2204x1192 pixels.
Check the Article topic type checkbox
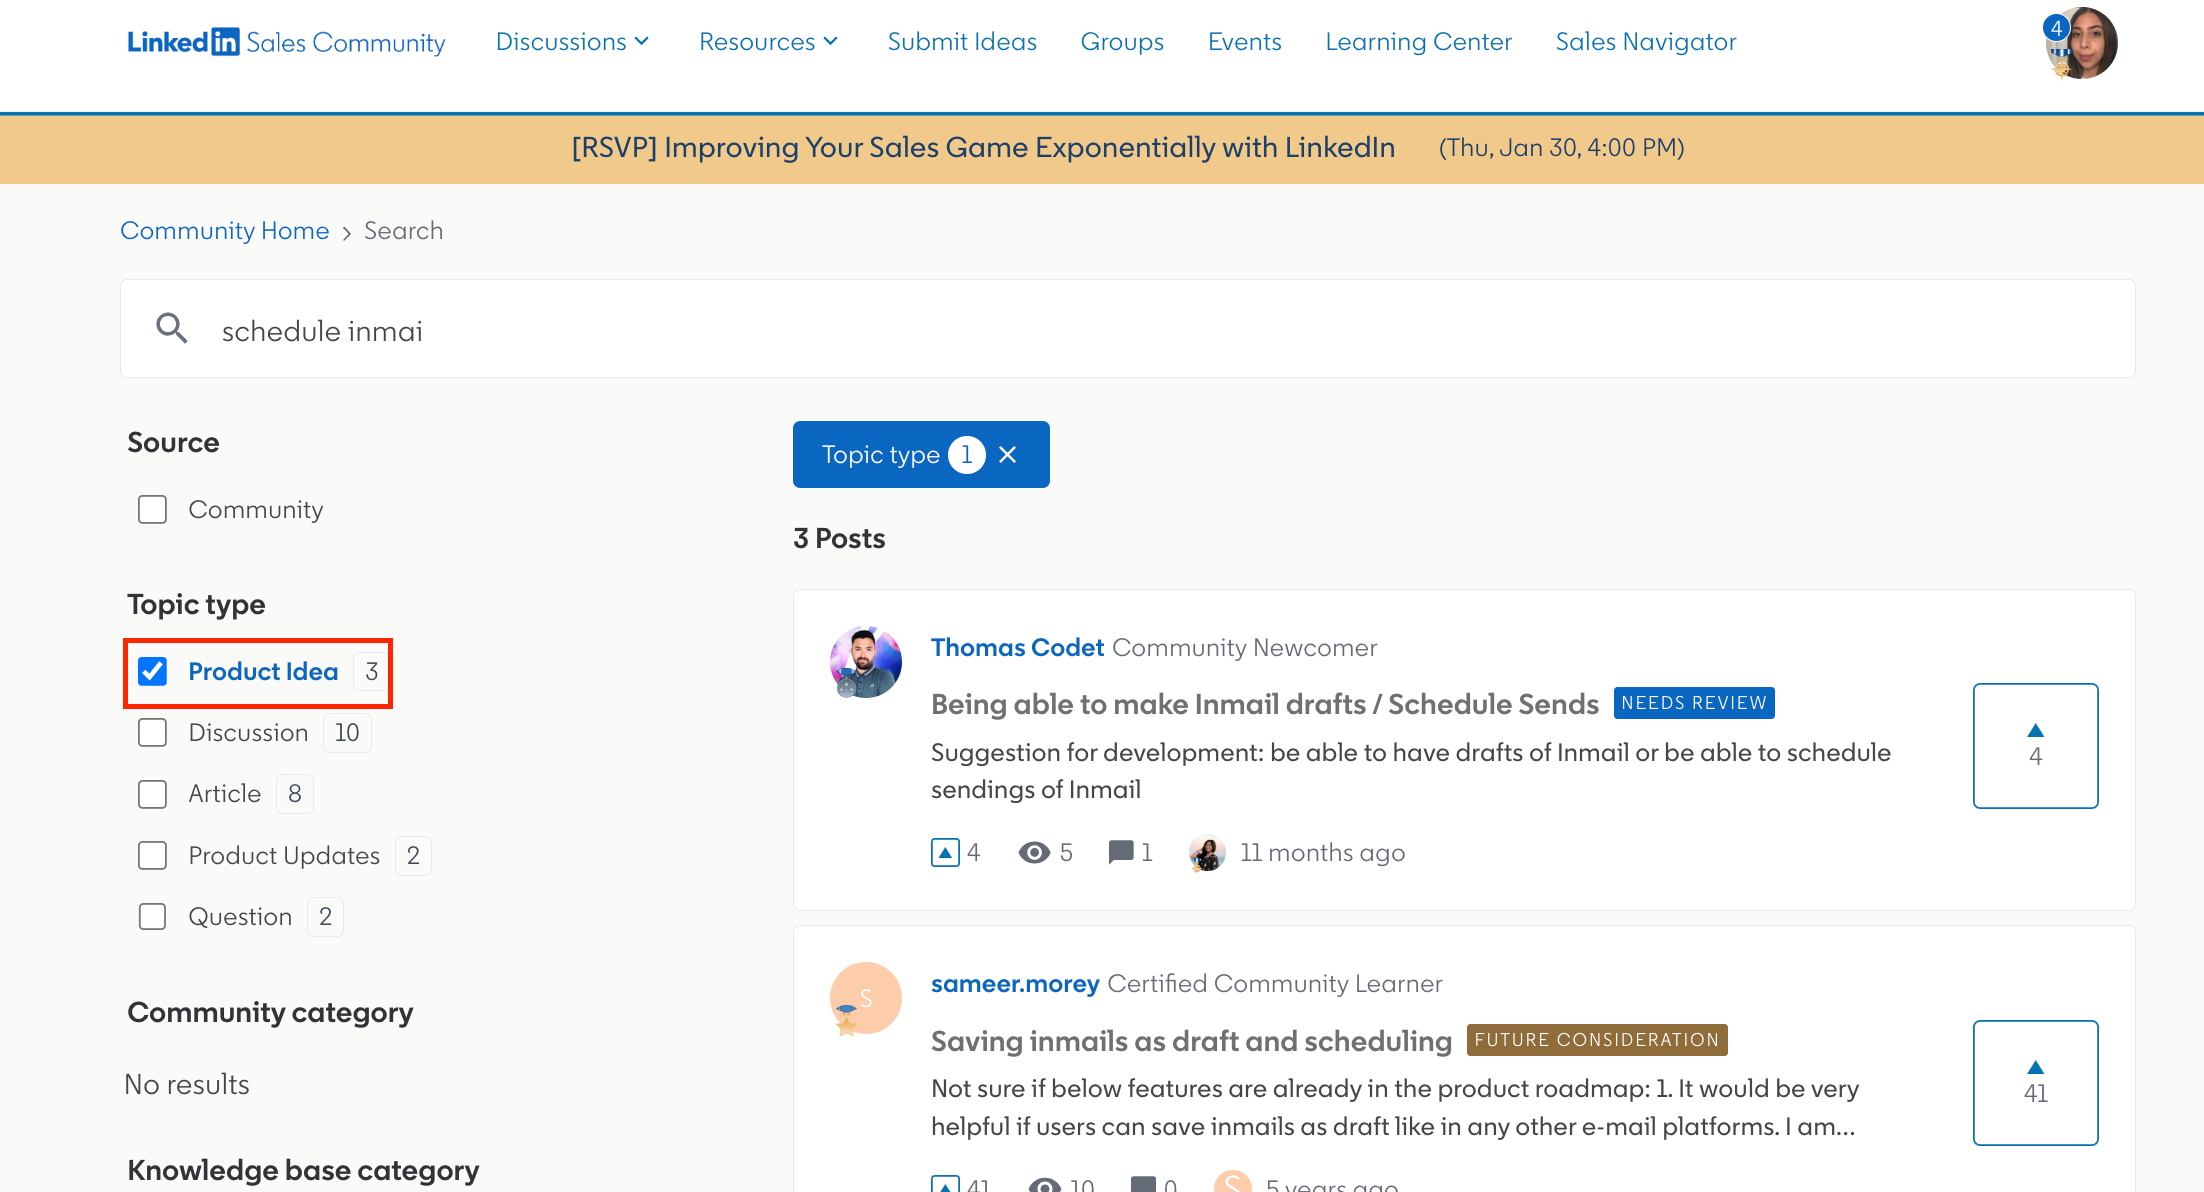152,794
